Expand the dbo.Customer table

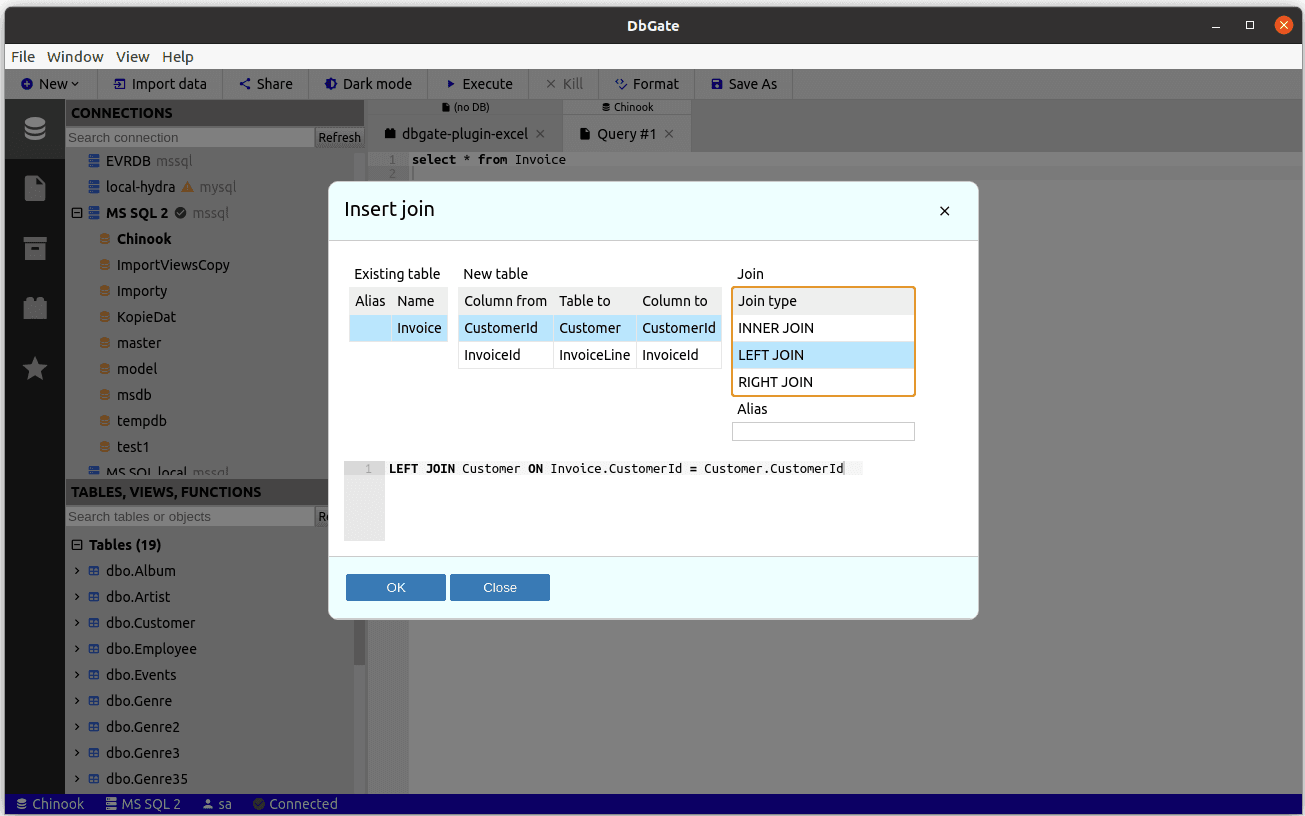point(76,622)
